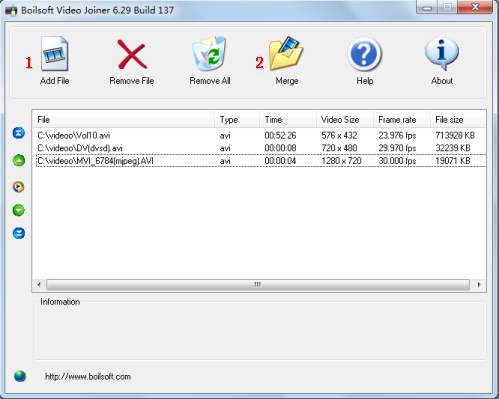Click the horizontal scrollbar thumb in file list
Image resolution: width=499 pixels, height=399 pixels.
tap(258, 285)
